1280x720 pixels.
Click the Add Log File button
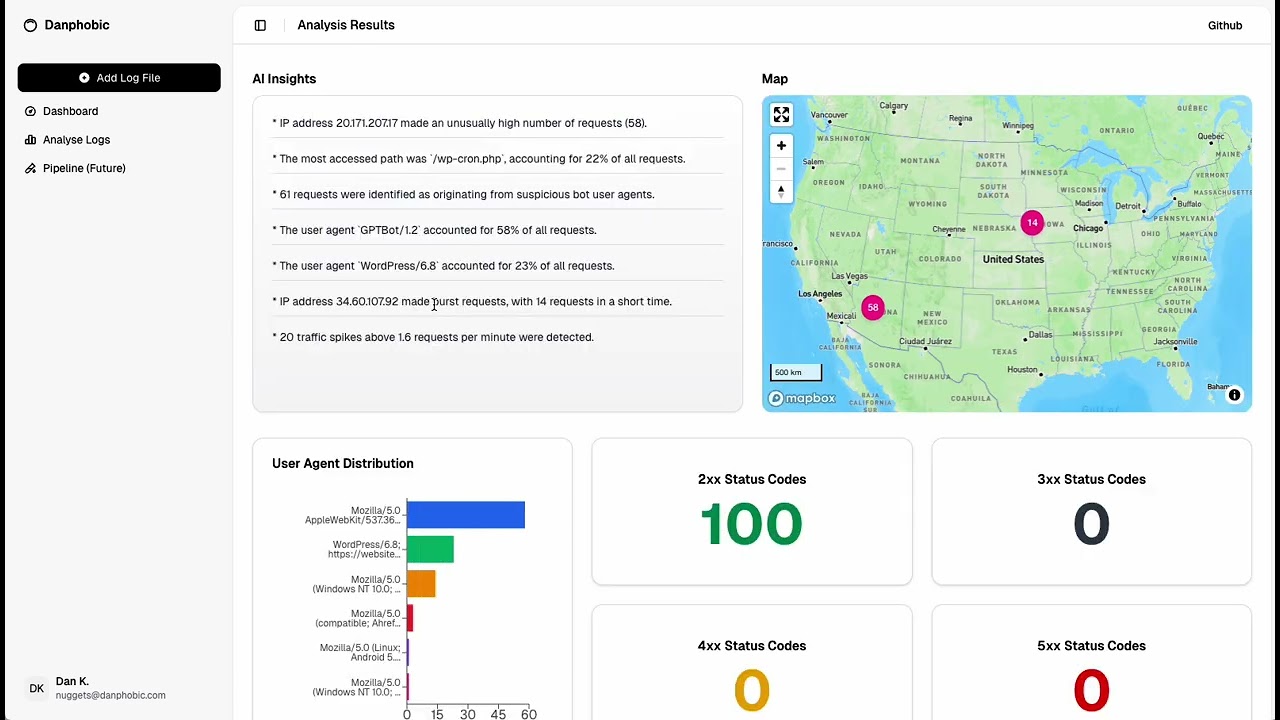click(x=119, y=78)
